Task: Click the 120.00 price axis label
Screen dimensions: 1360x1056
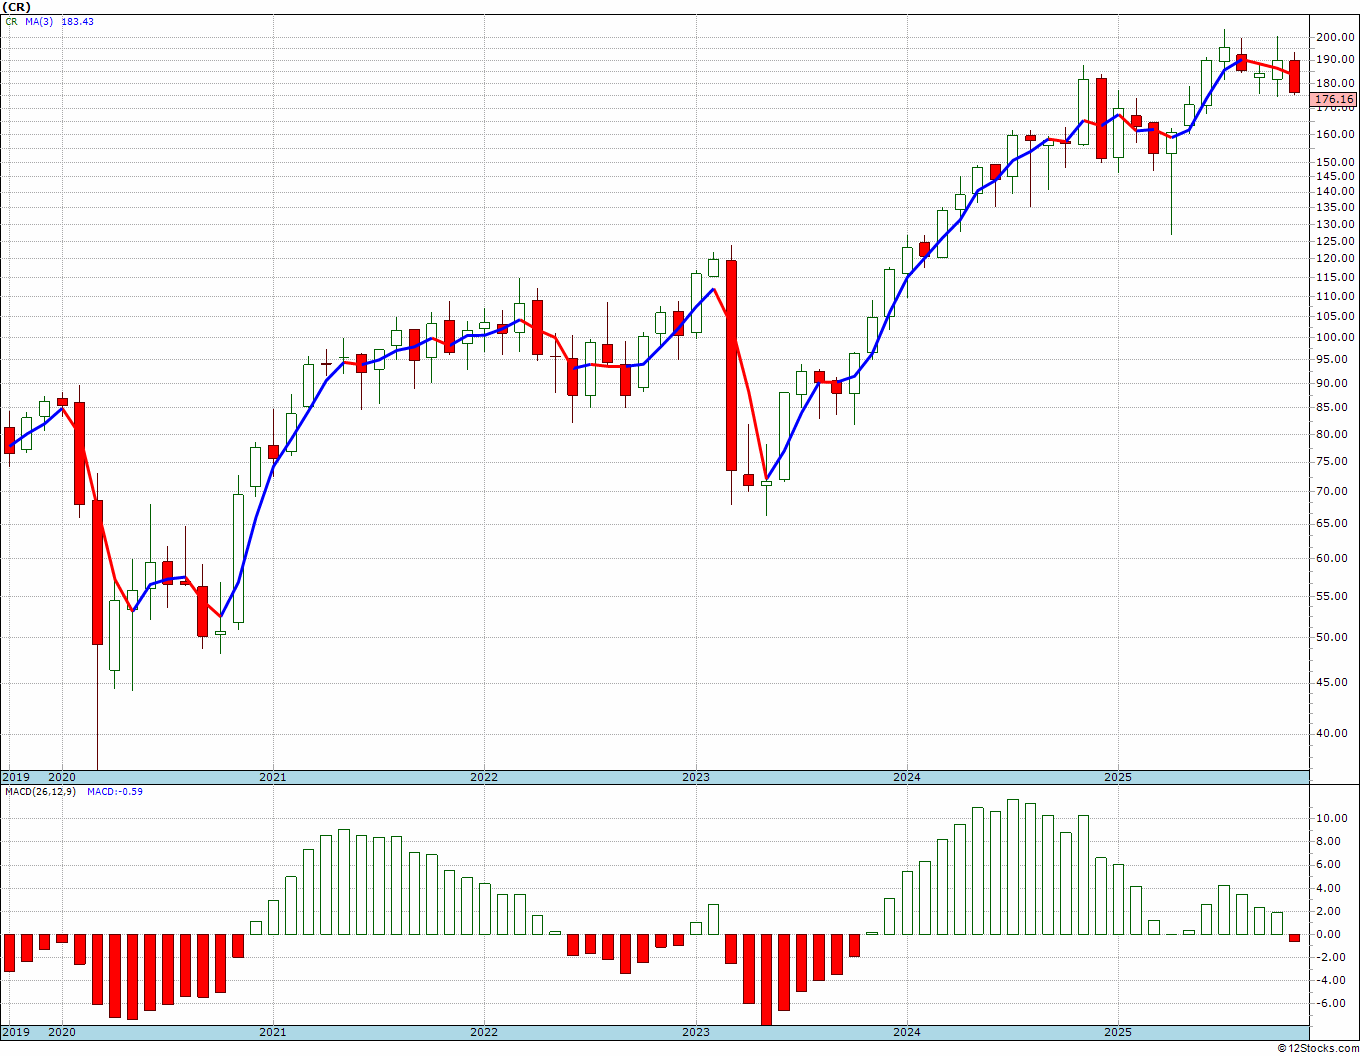Action: 1336,258
